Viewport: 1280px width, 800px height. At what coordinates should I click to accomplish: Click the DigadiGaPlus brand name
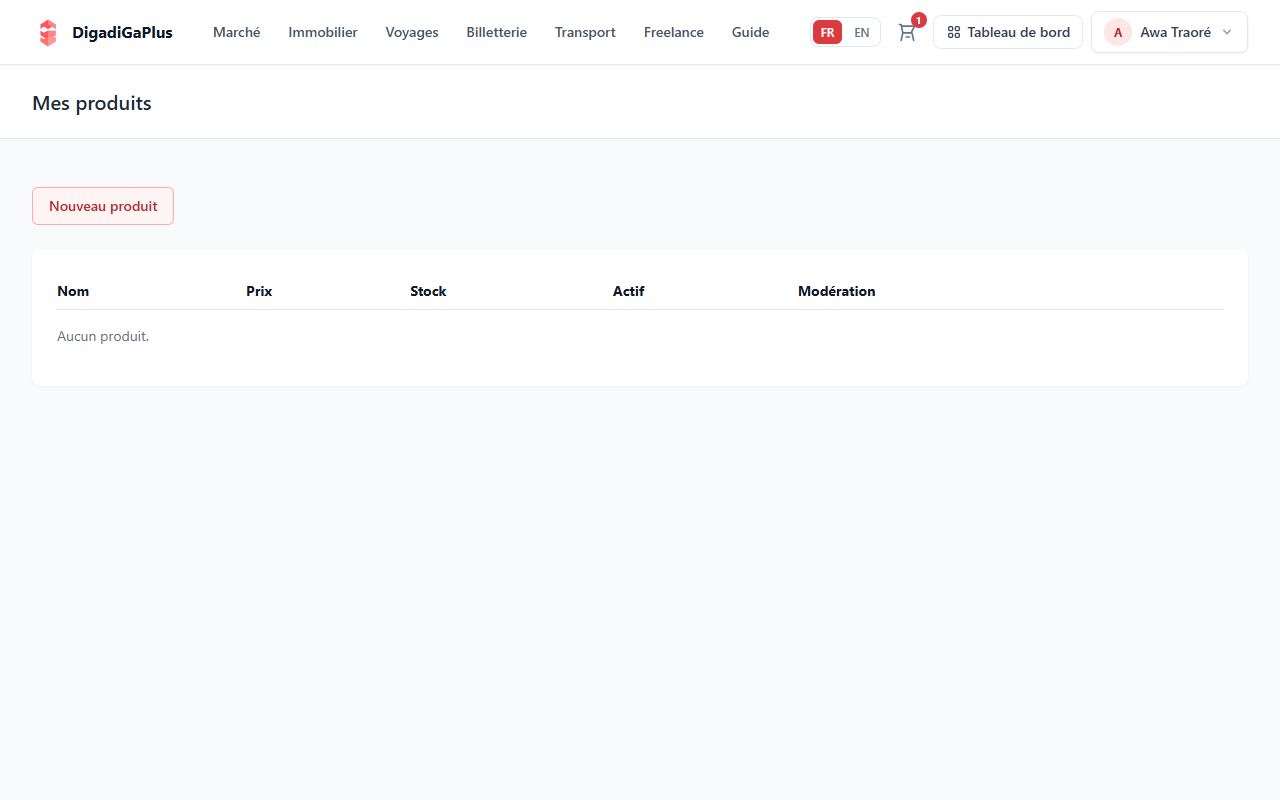coord(122,32)
